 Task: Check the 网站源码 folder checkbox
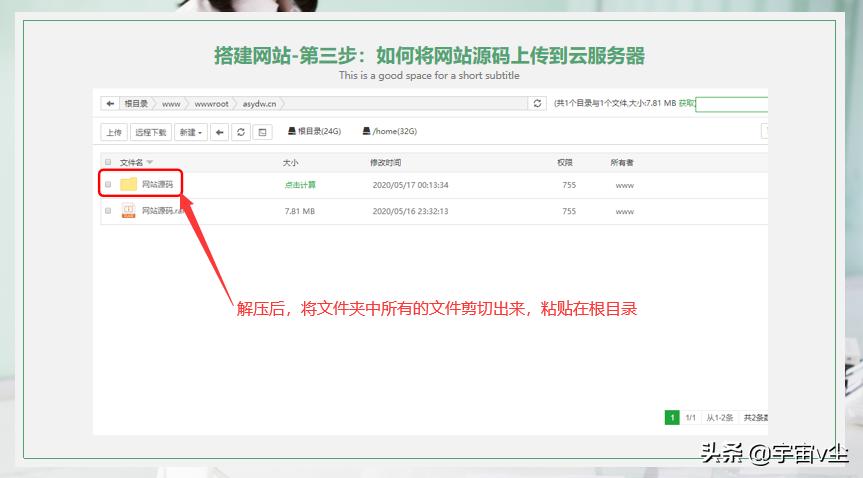click(x=108, y=184)
